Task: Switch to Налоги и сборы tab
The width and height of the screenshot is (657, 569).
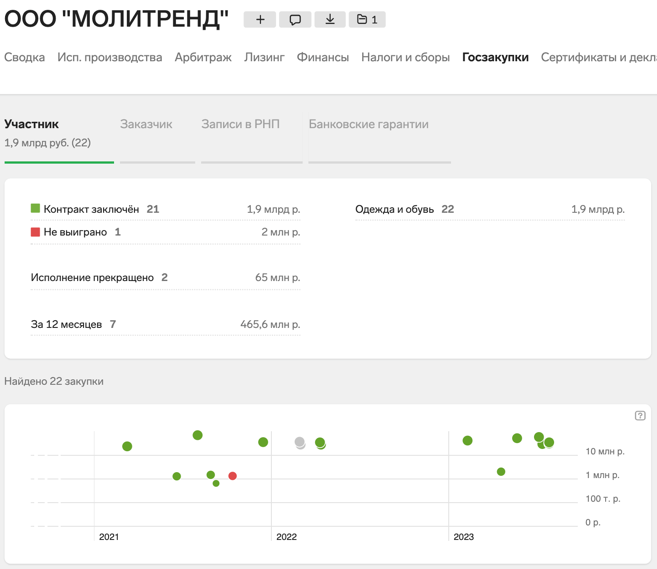Action: (x=406, y=57)
